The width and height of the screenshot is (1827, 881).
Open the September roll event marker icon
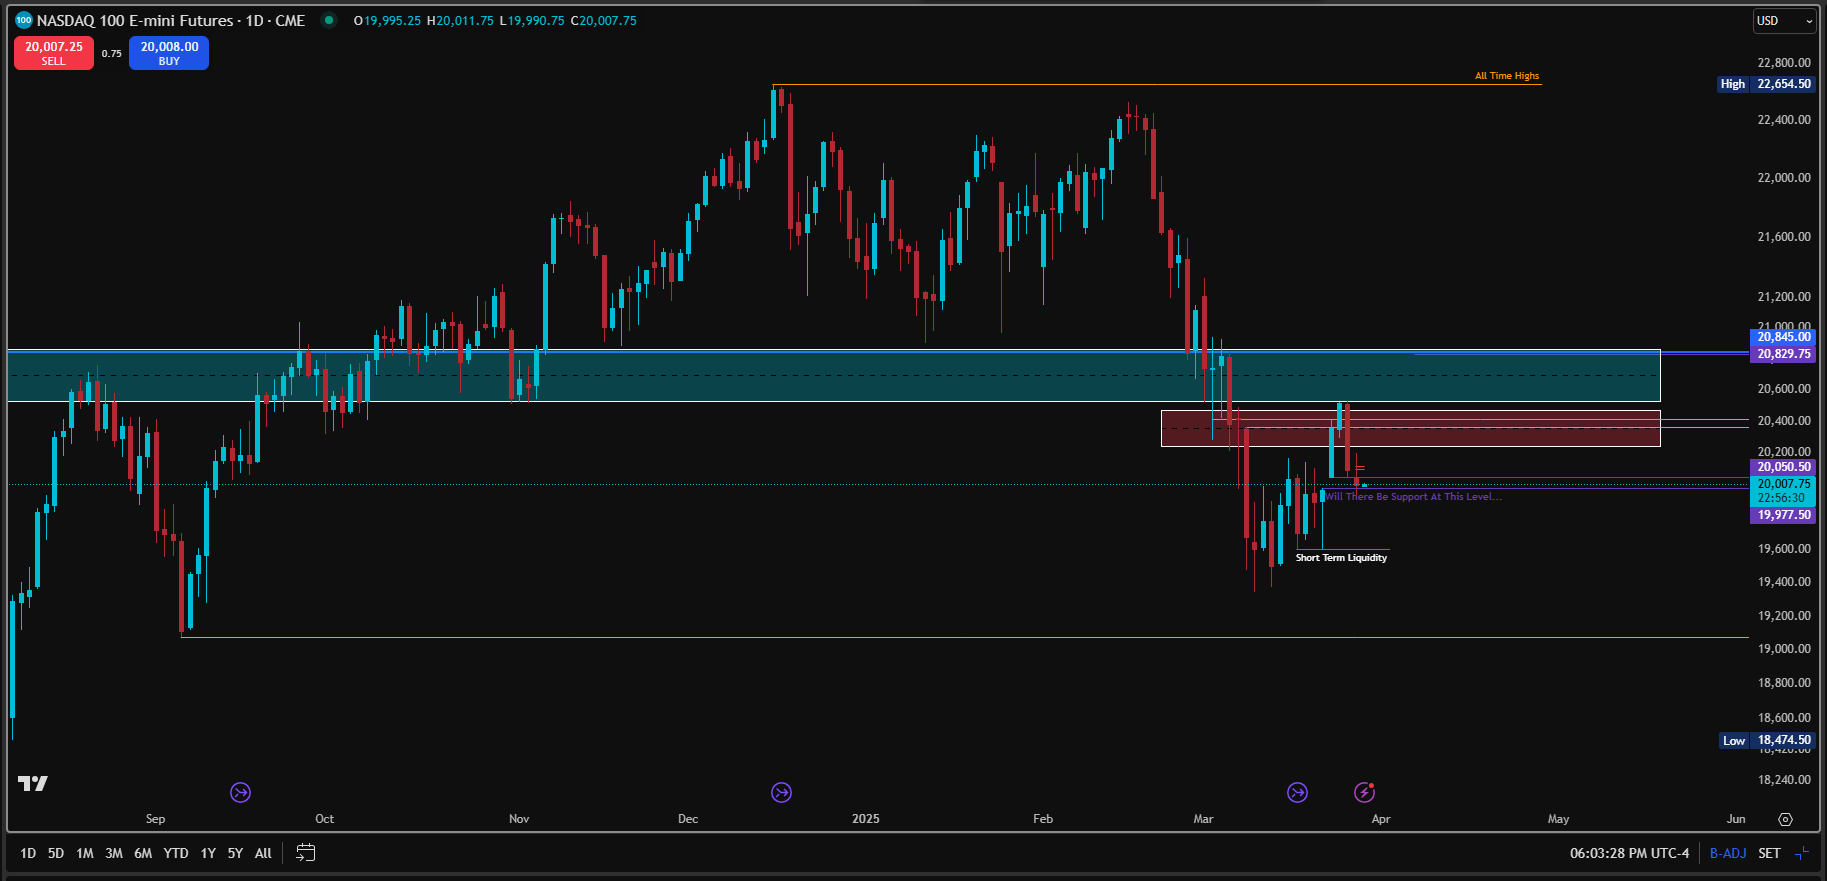click(240, 793)
